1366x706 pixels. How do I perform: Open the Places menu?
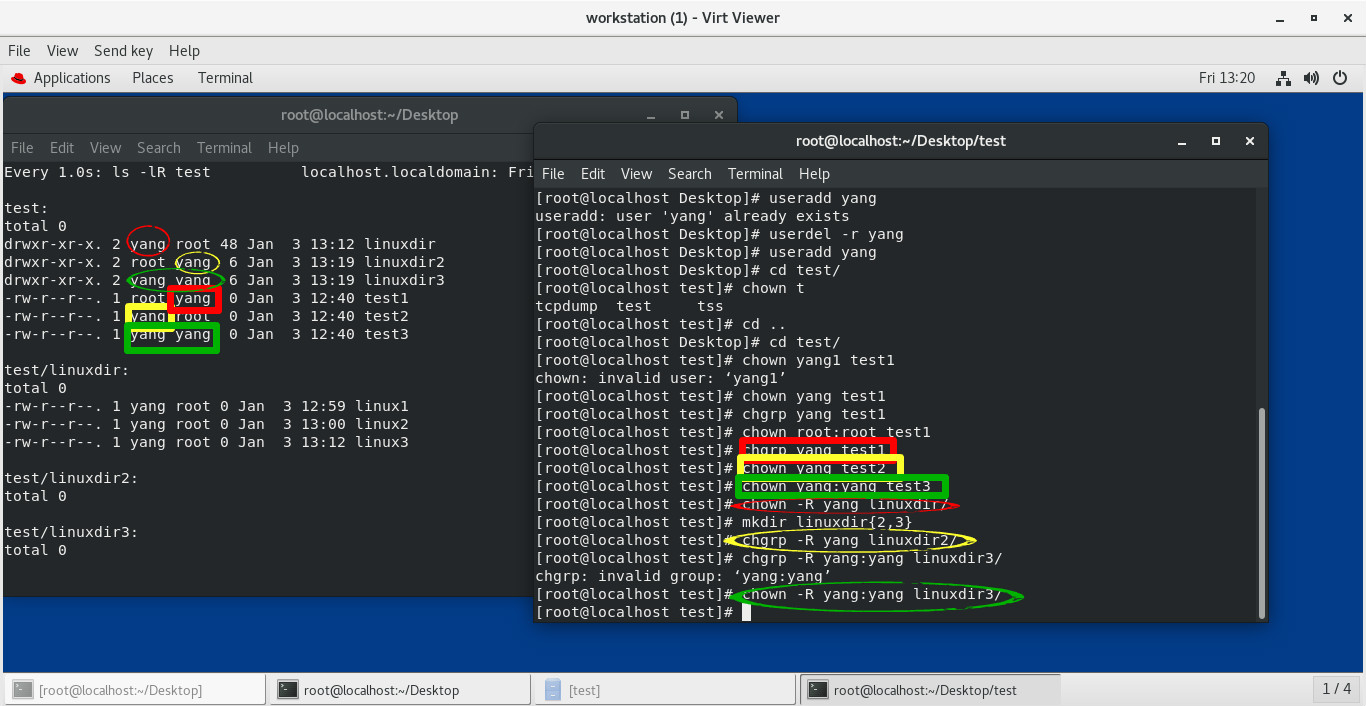pos(153,78)
